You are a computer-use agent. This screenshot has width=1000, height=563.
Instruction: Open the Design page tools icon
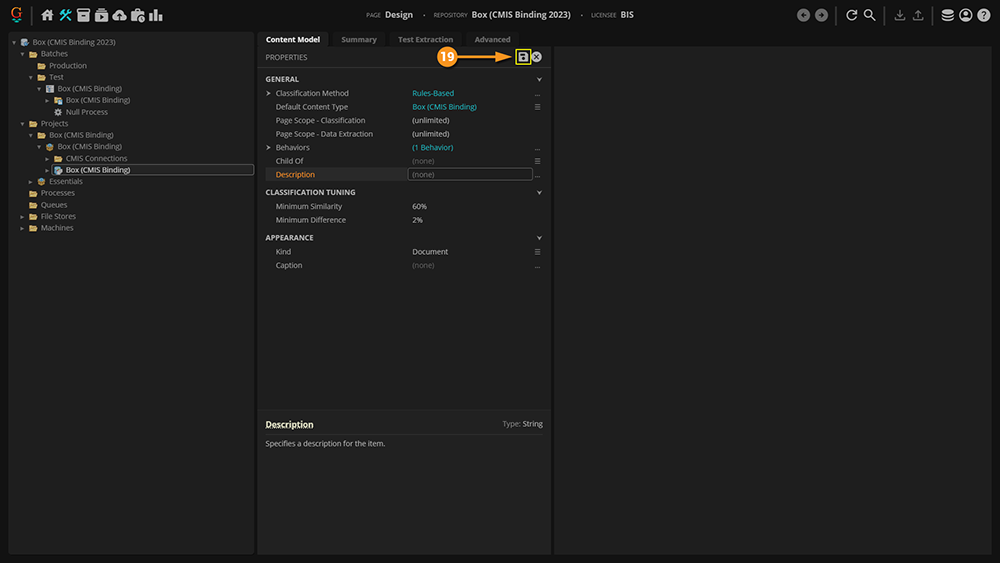tap(65, 15)
